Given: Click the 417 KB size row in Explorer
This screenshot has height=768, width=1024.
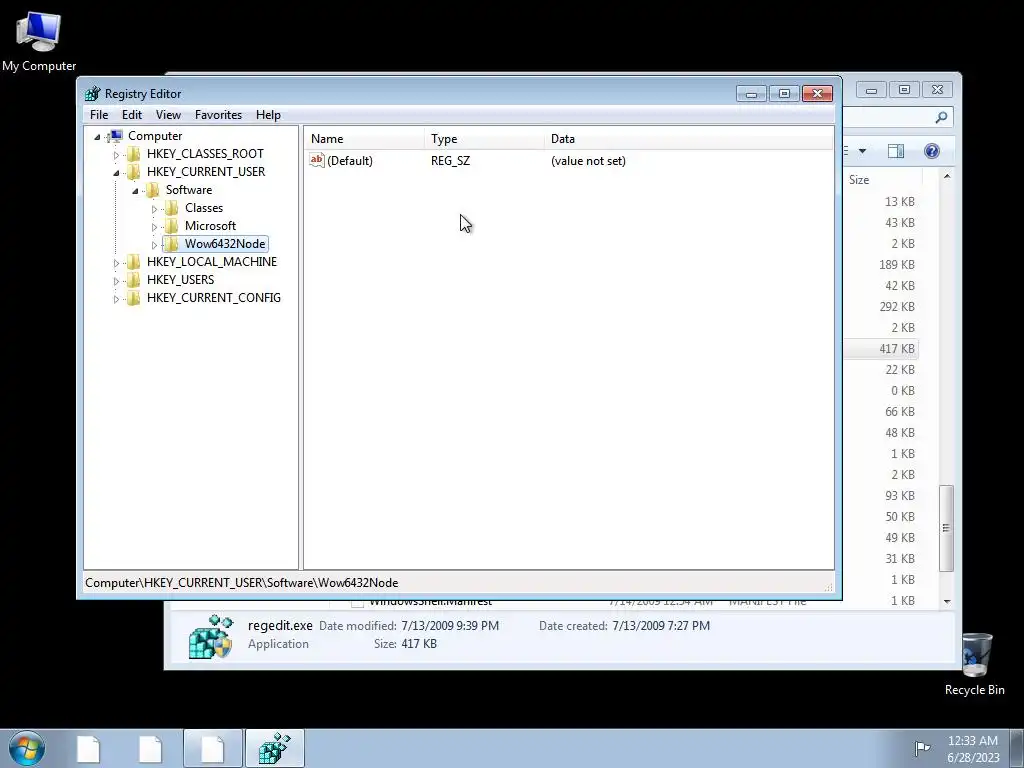Looking at the screenshot, I should 881,349.
